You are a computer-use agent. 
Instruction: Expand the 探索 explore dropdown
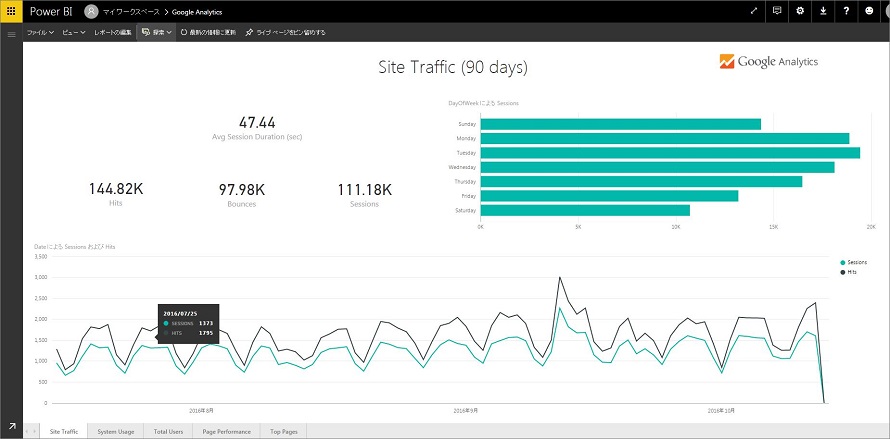pos(157,32)
